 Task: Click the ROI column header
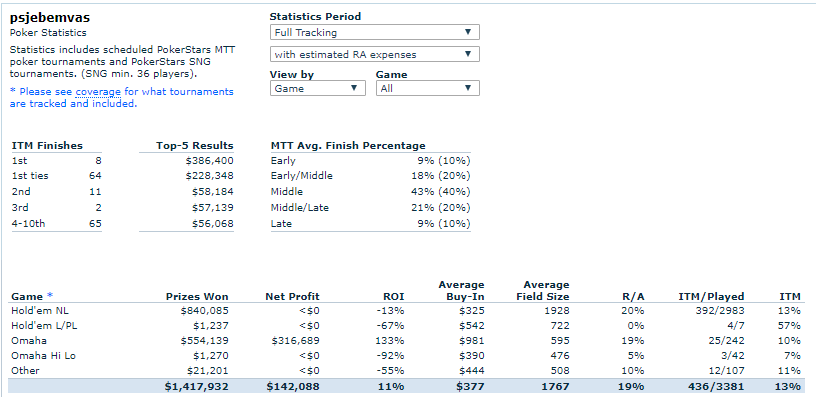394,297
